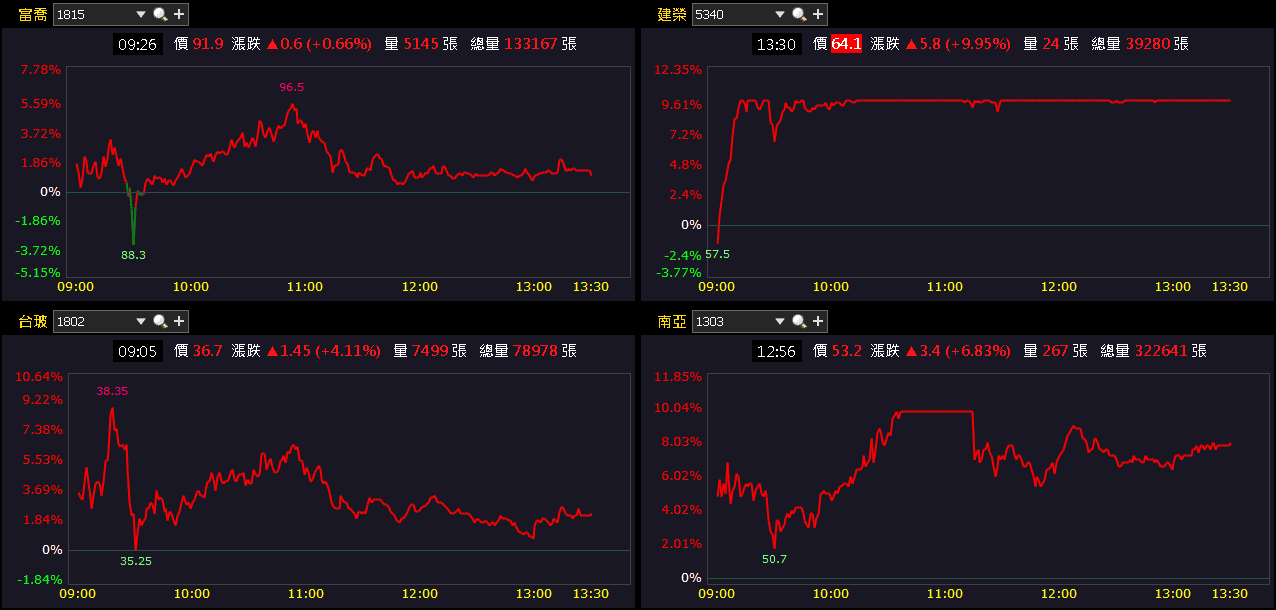Screen dimensions: 1276x610
Task: Click the stock search magnifier for 富喬 panel
Action: 159,14
